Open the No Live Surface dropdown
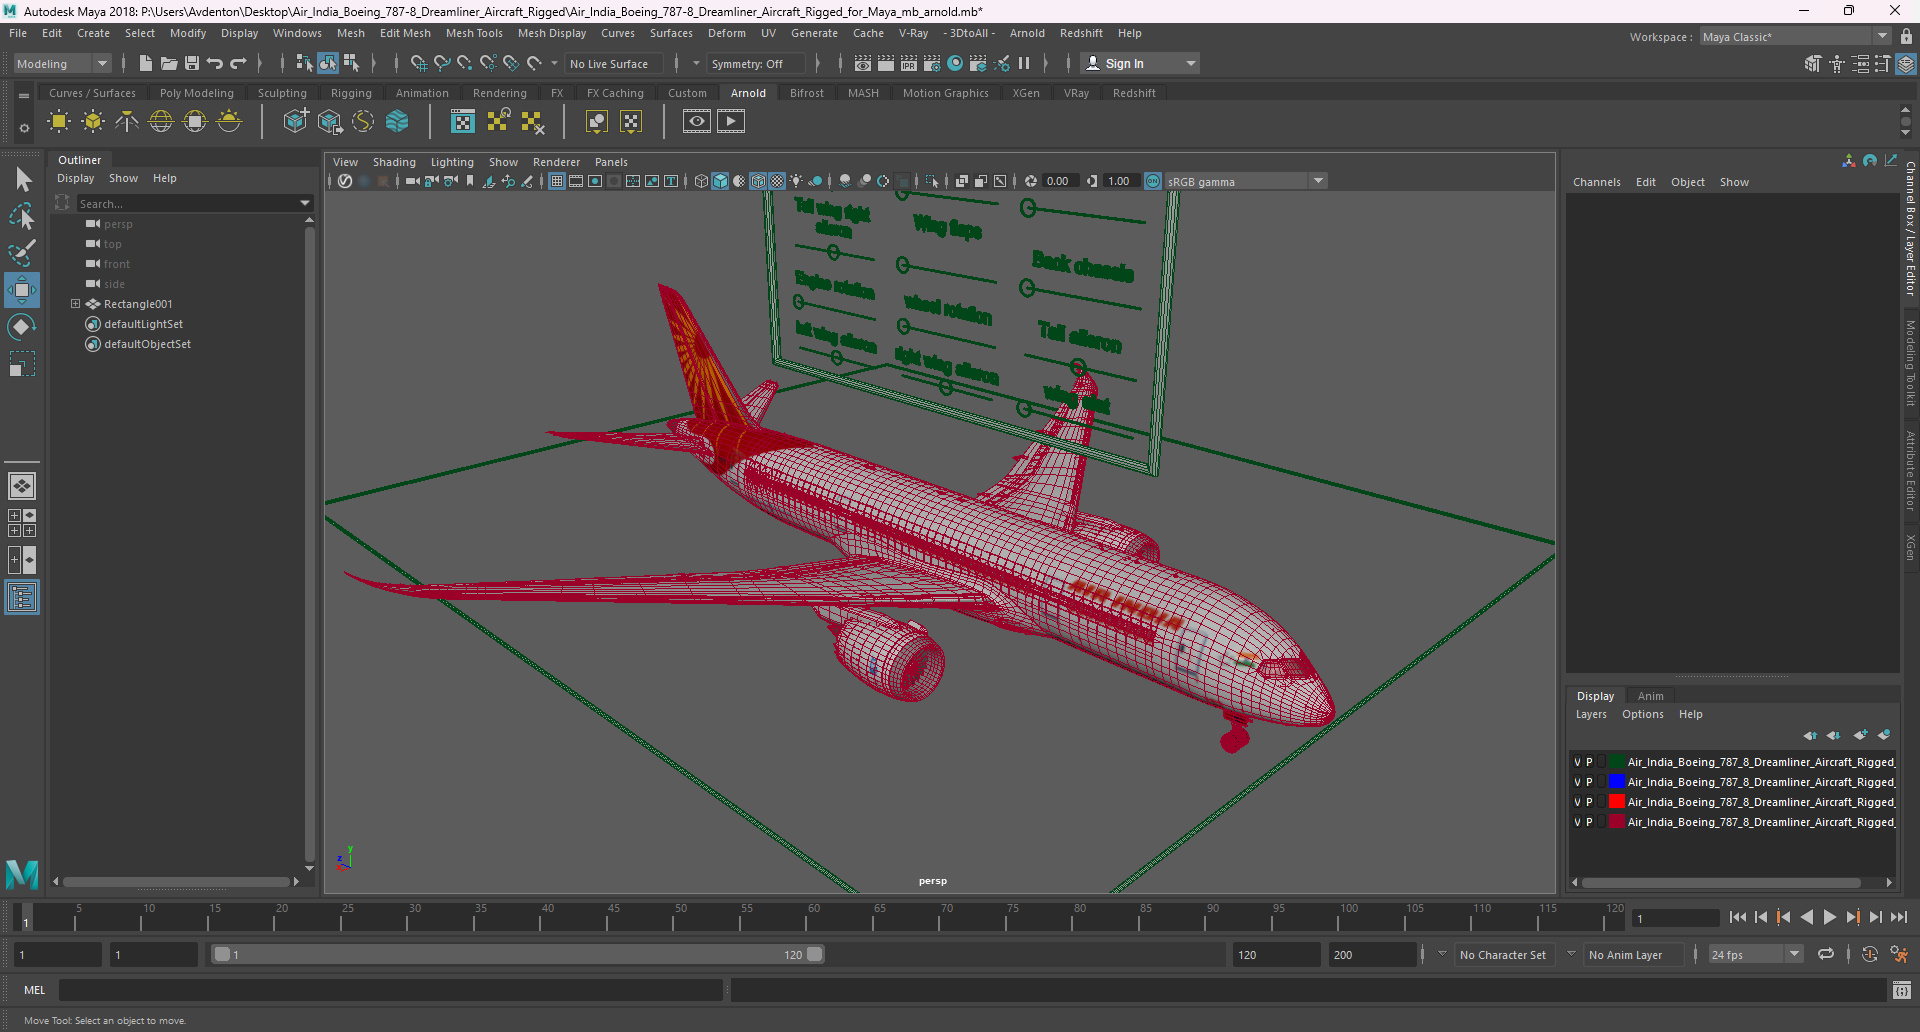The width and height of the screenshot is (1920, 1032). pos(615,63)
